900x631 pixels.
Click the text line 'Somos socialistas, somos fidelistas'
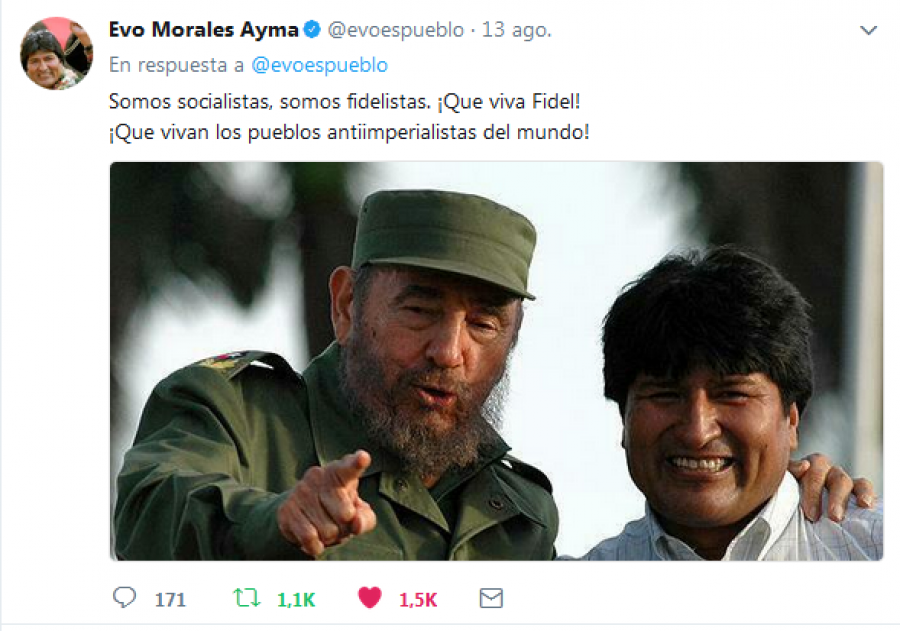(270, 102)
